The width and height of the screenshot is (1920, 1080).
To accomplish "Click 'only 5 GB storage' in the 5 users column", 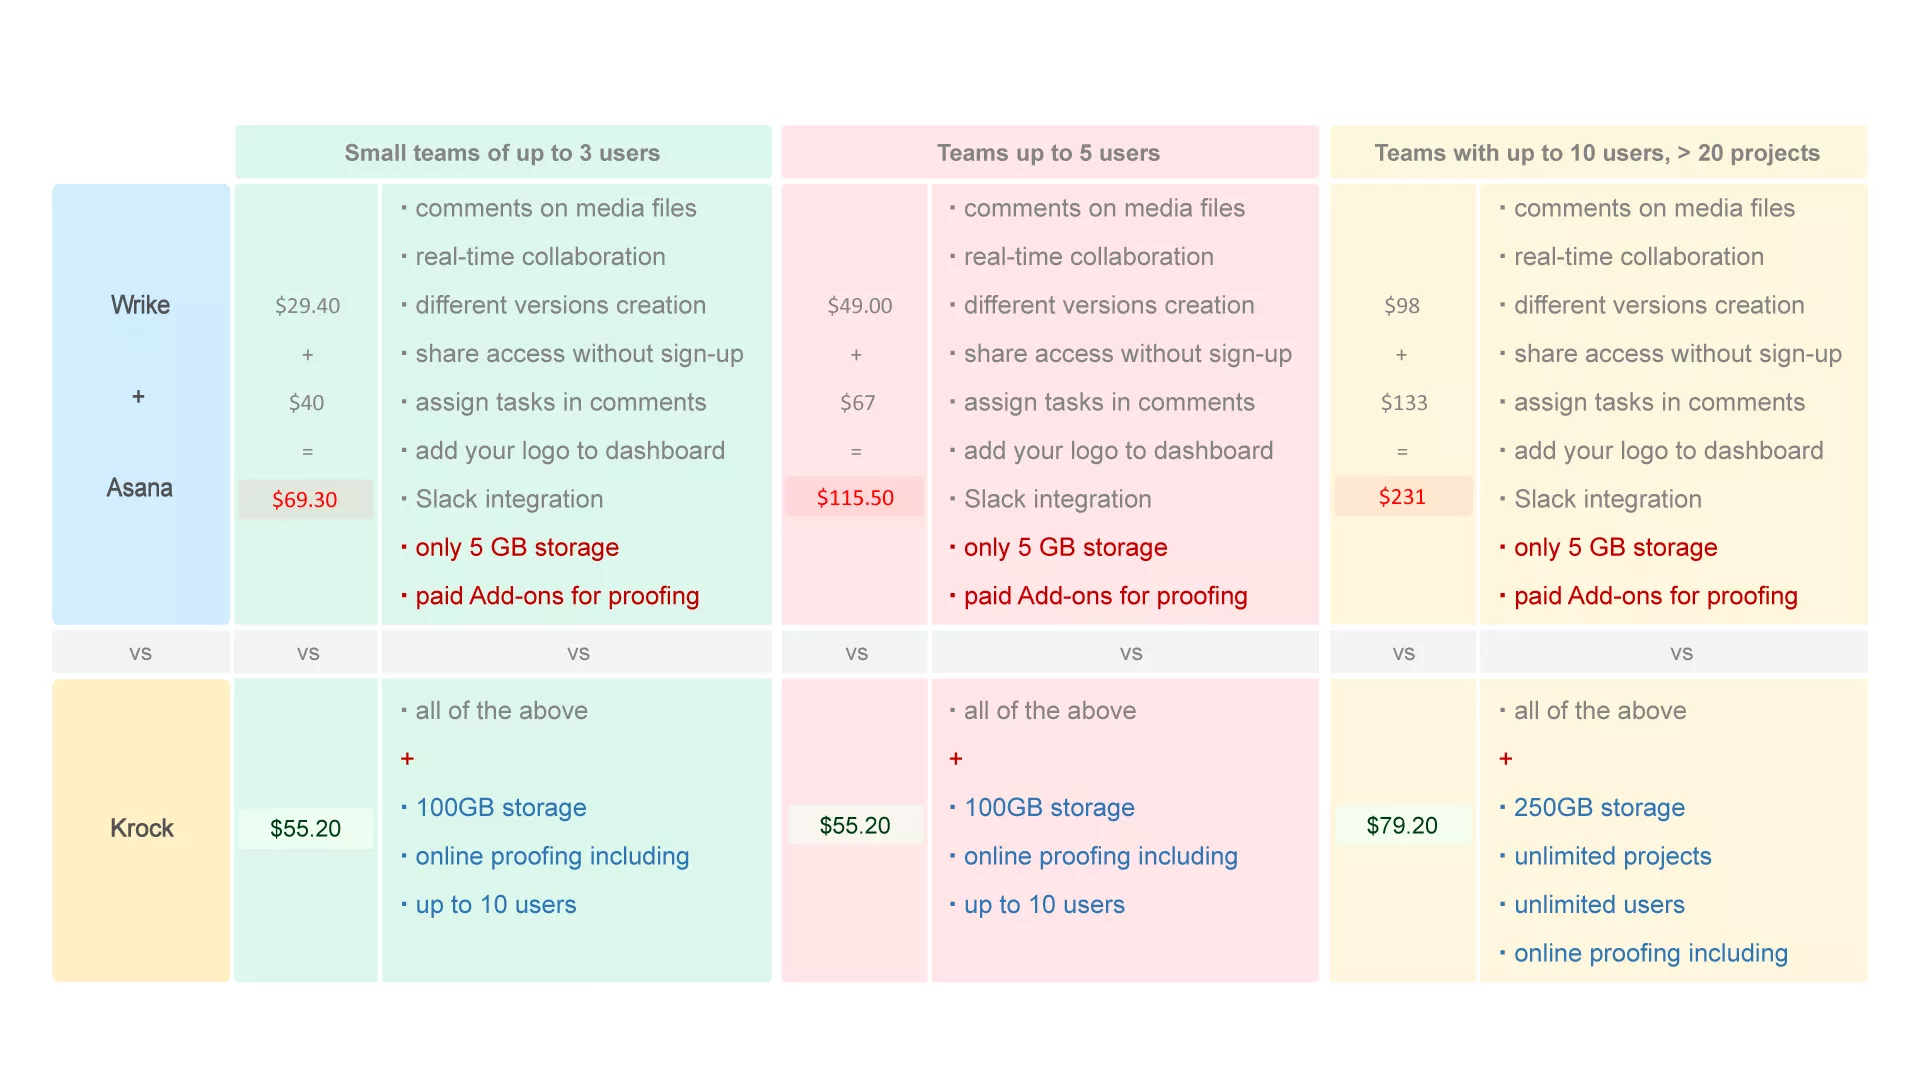I will 1066,547.
